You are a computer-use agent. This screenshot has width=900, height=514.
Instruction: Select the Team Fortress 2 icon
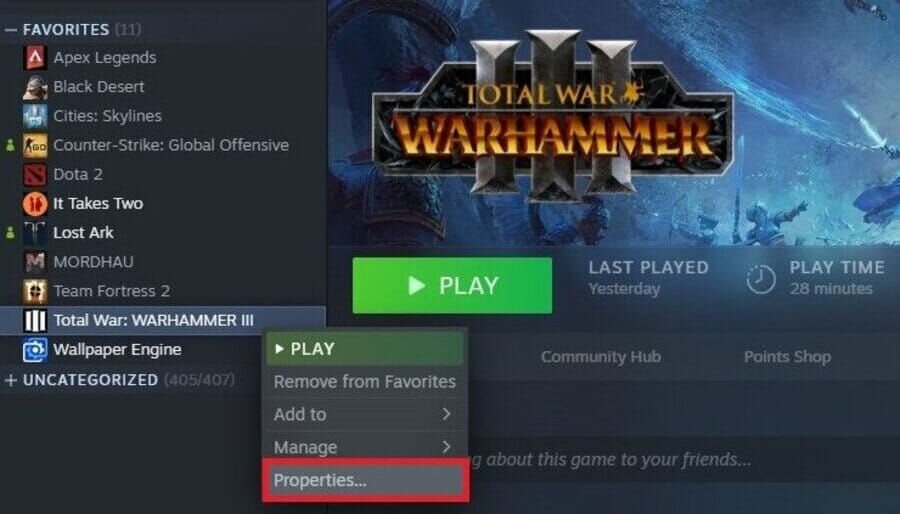coord(35,291)
